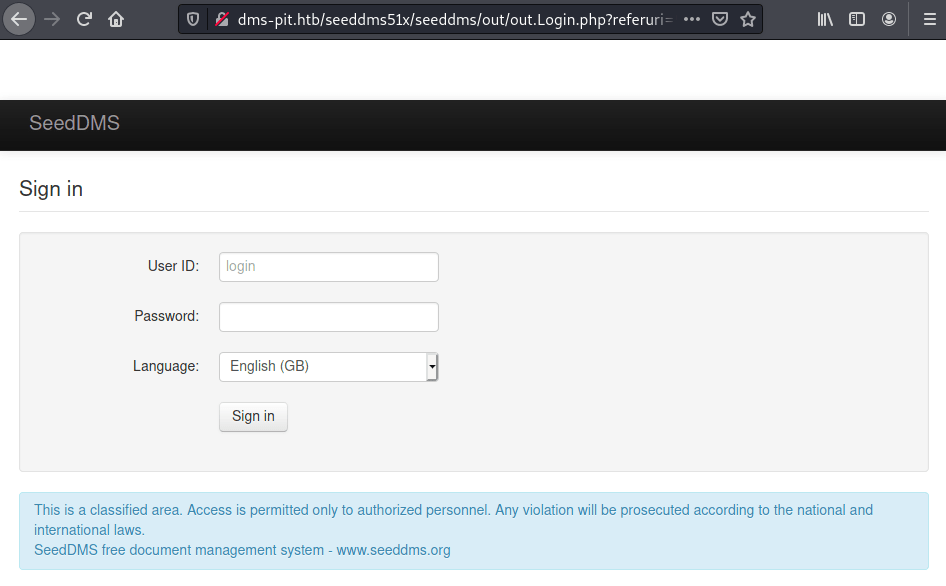Open Firefox account profile icon

pyautogui.click(x=889, y=19)
